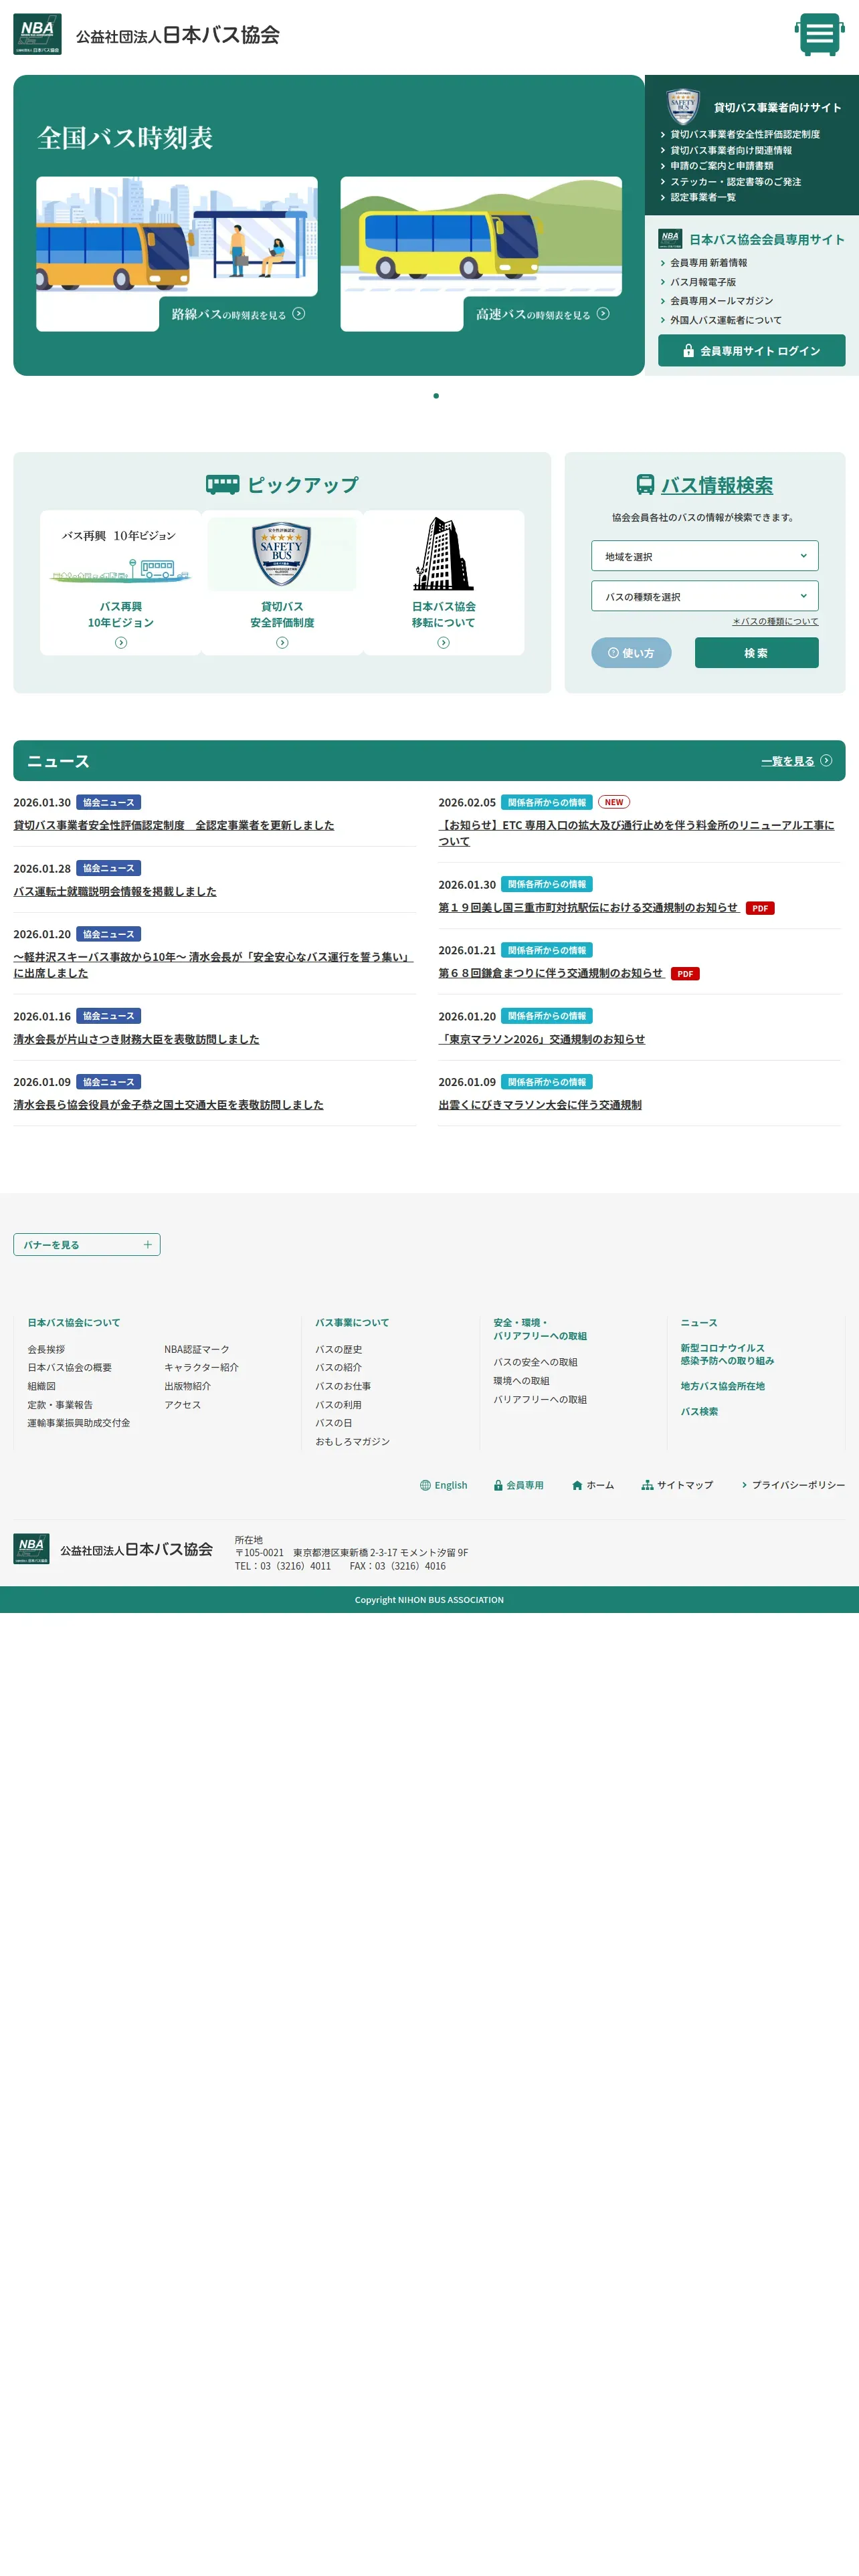Click the lock icon 会員専用 footer link
859x2576 pixels.
click(519, 1485)
